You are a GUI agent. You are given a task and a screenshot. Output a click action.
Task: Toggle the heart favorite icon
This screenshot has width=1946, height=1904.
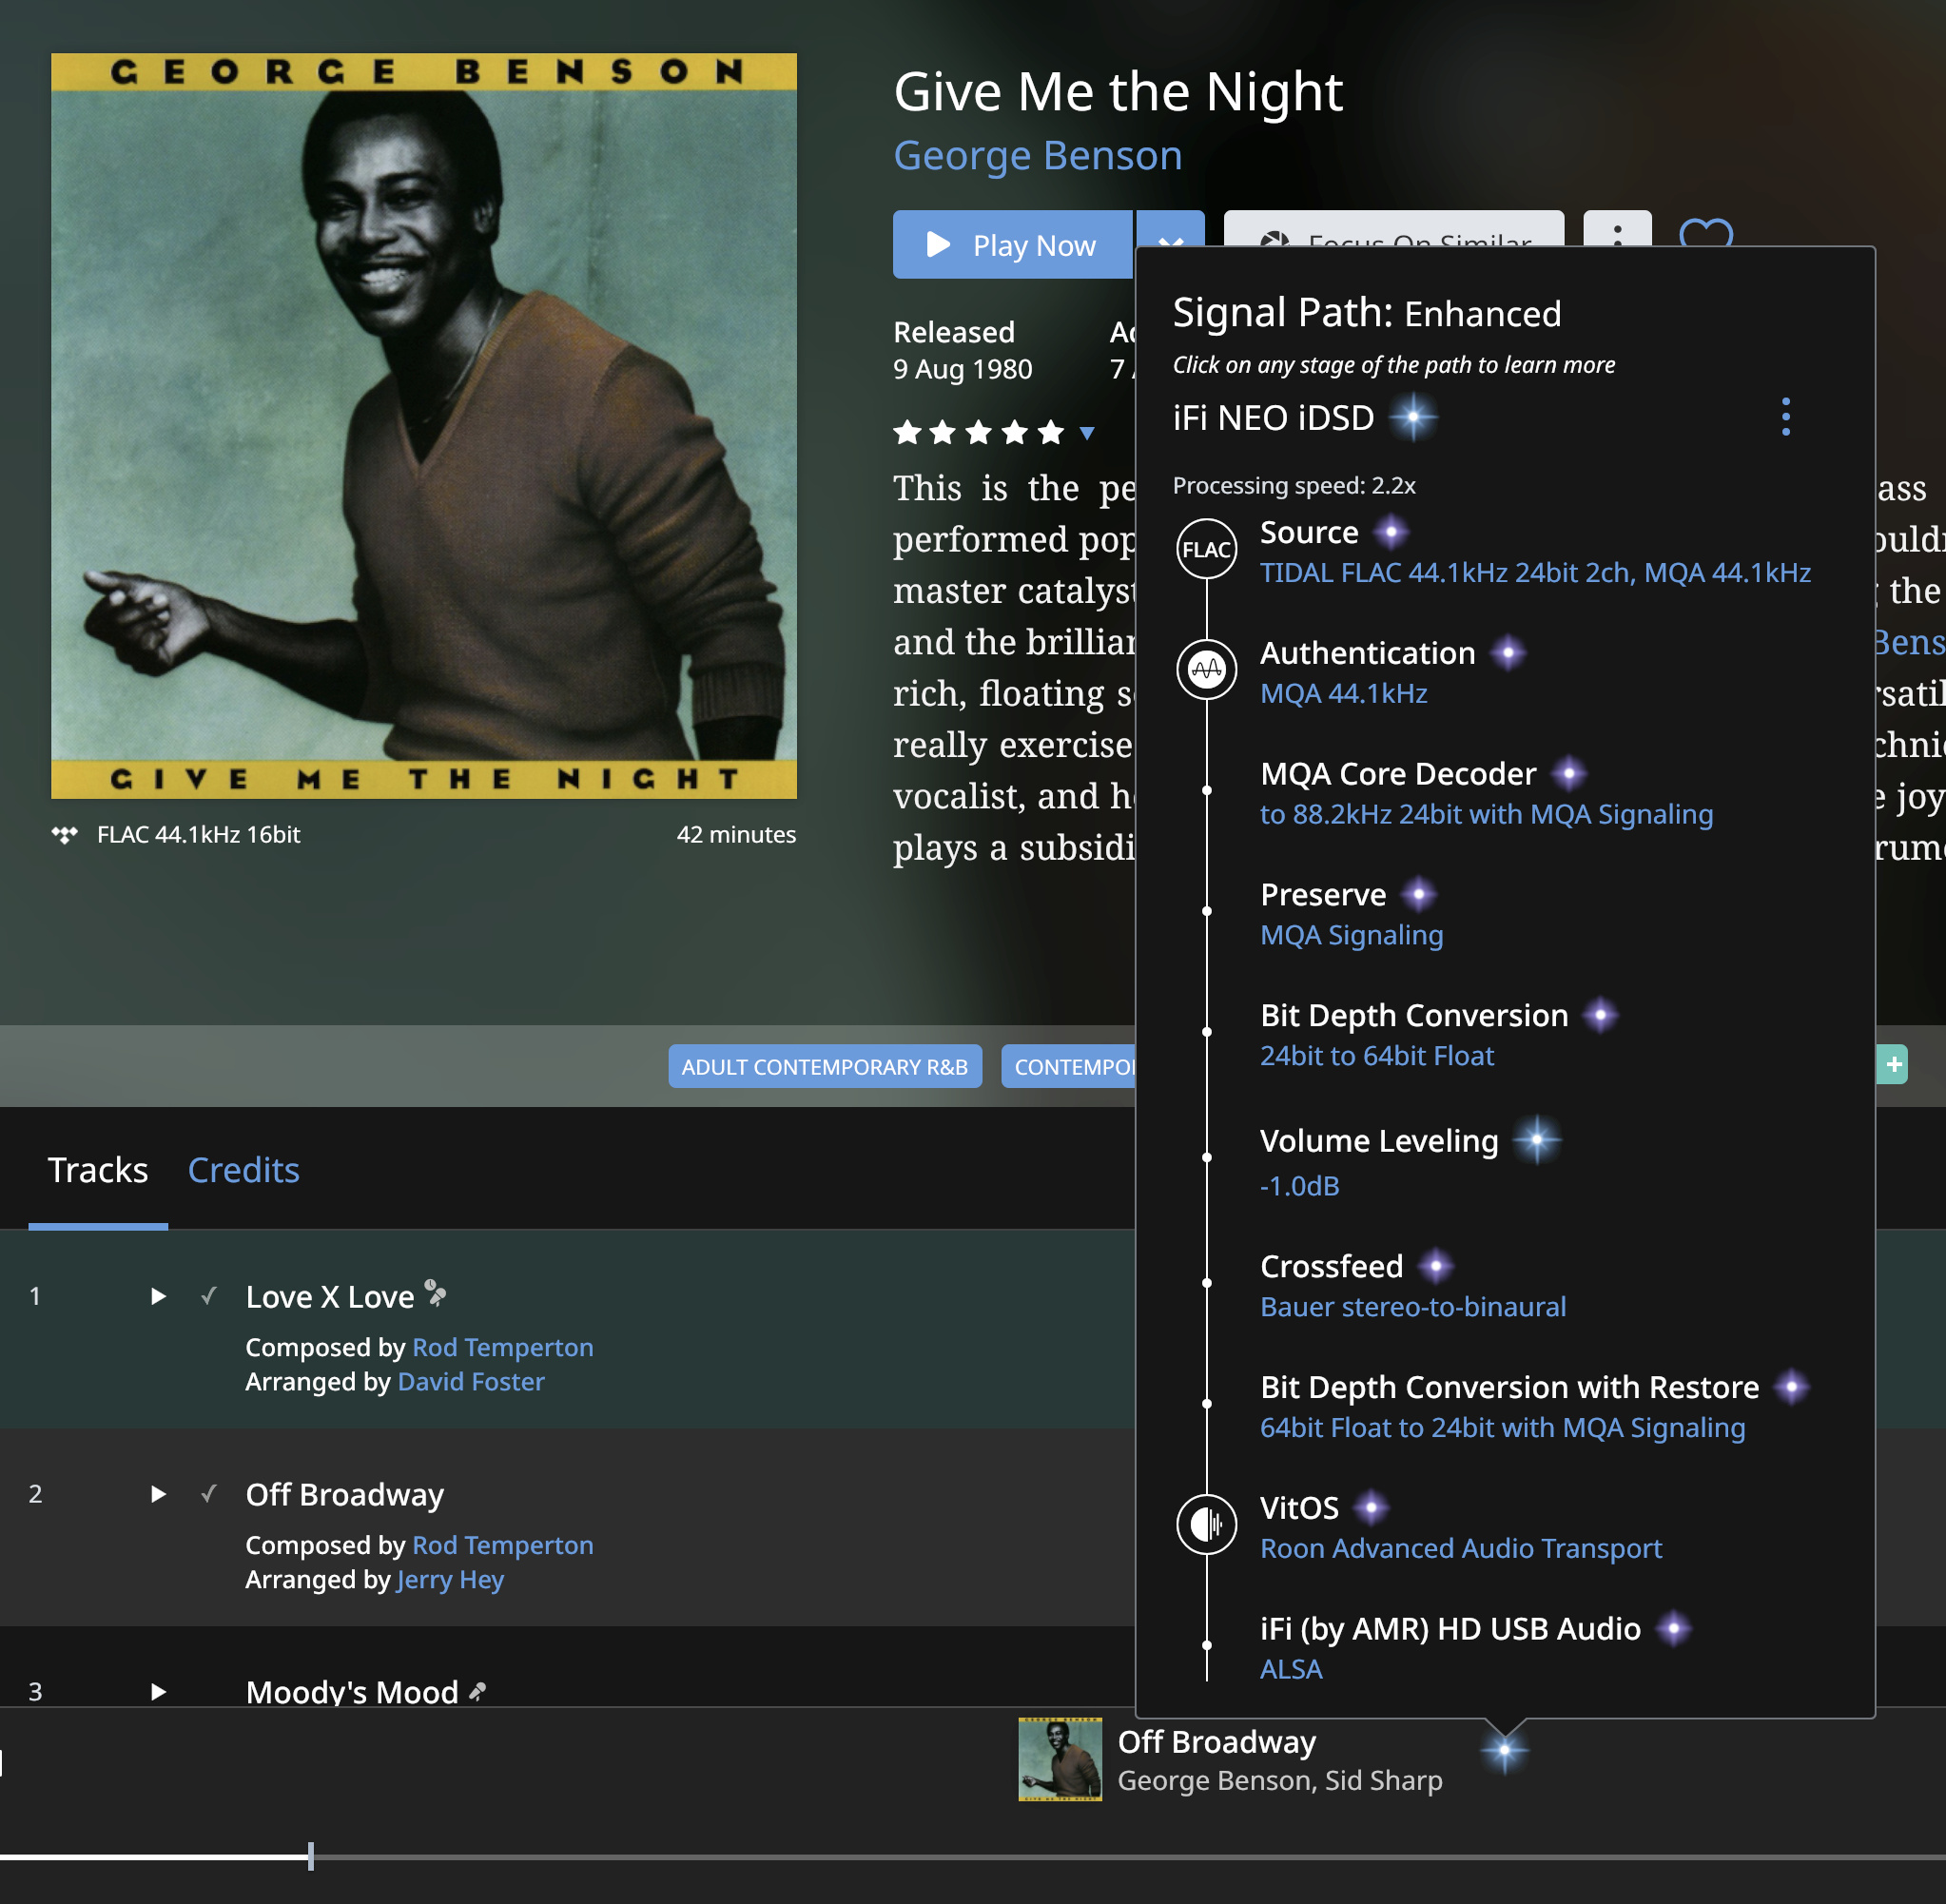tap(1706, 232)
